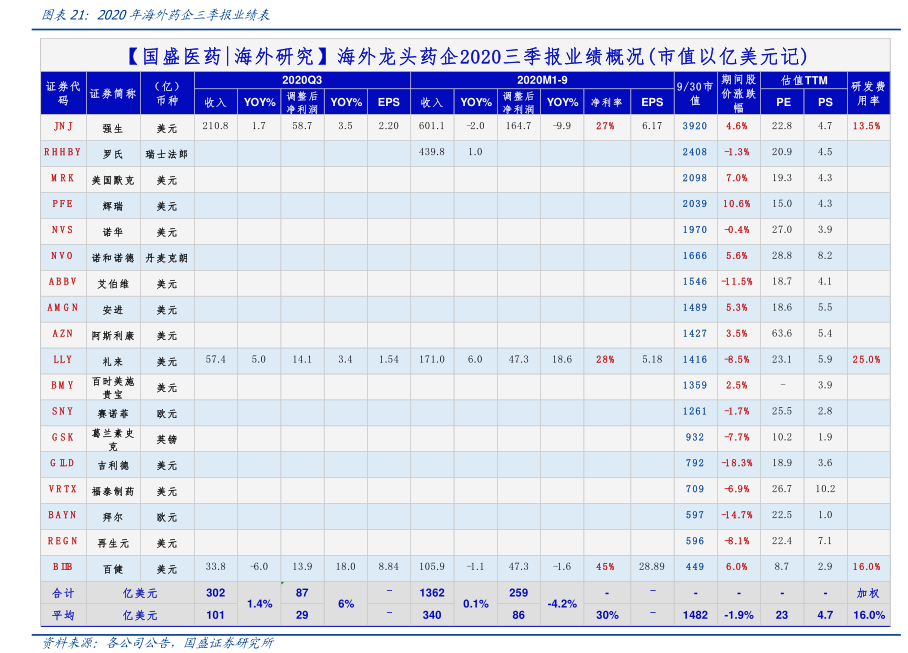Select the GILD ticker cell
Viewport: 908px width, 653px height.
click(63, 463)
